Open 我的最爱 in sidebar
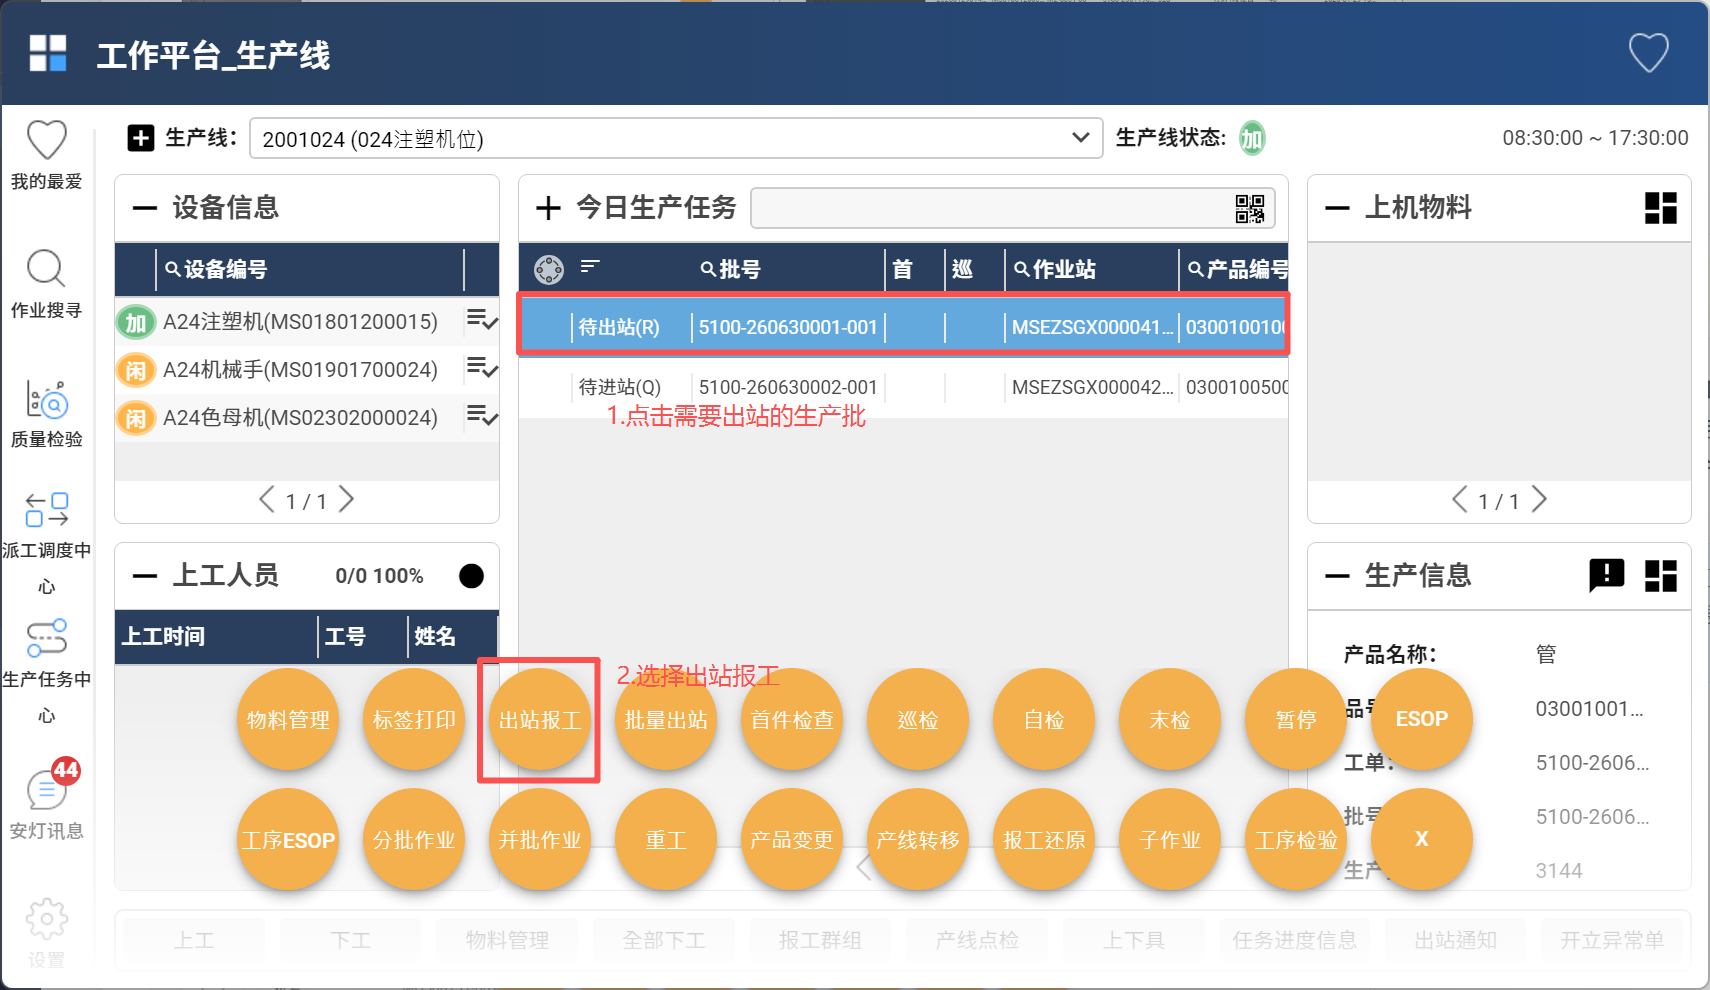Viewport: 1710px width, 990px height. [46, 155]
